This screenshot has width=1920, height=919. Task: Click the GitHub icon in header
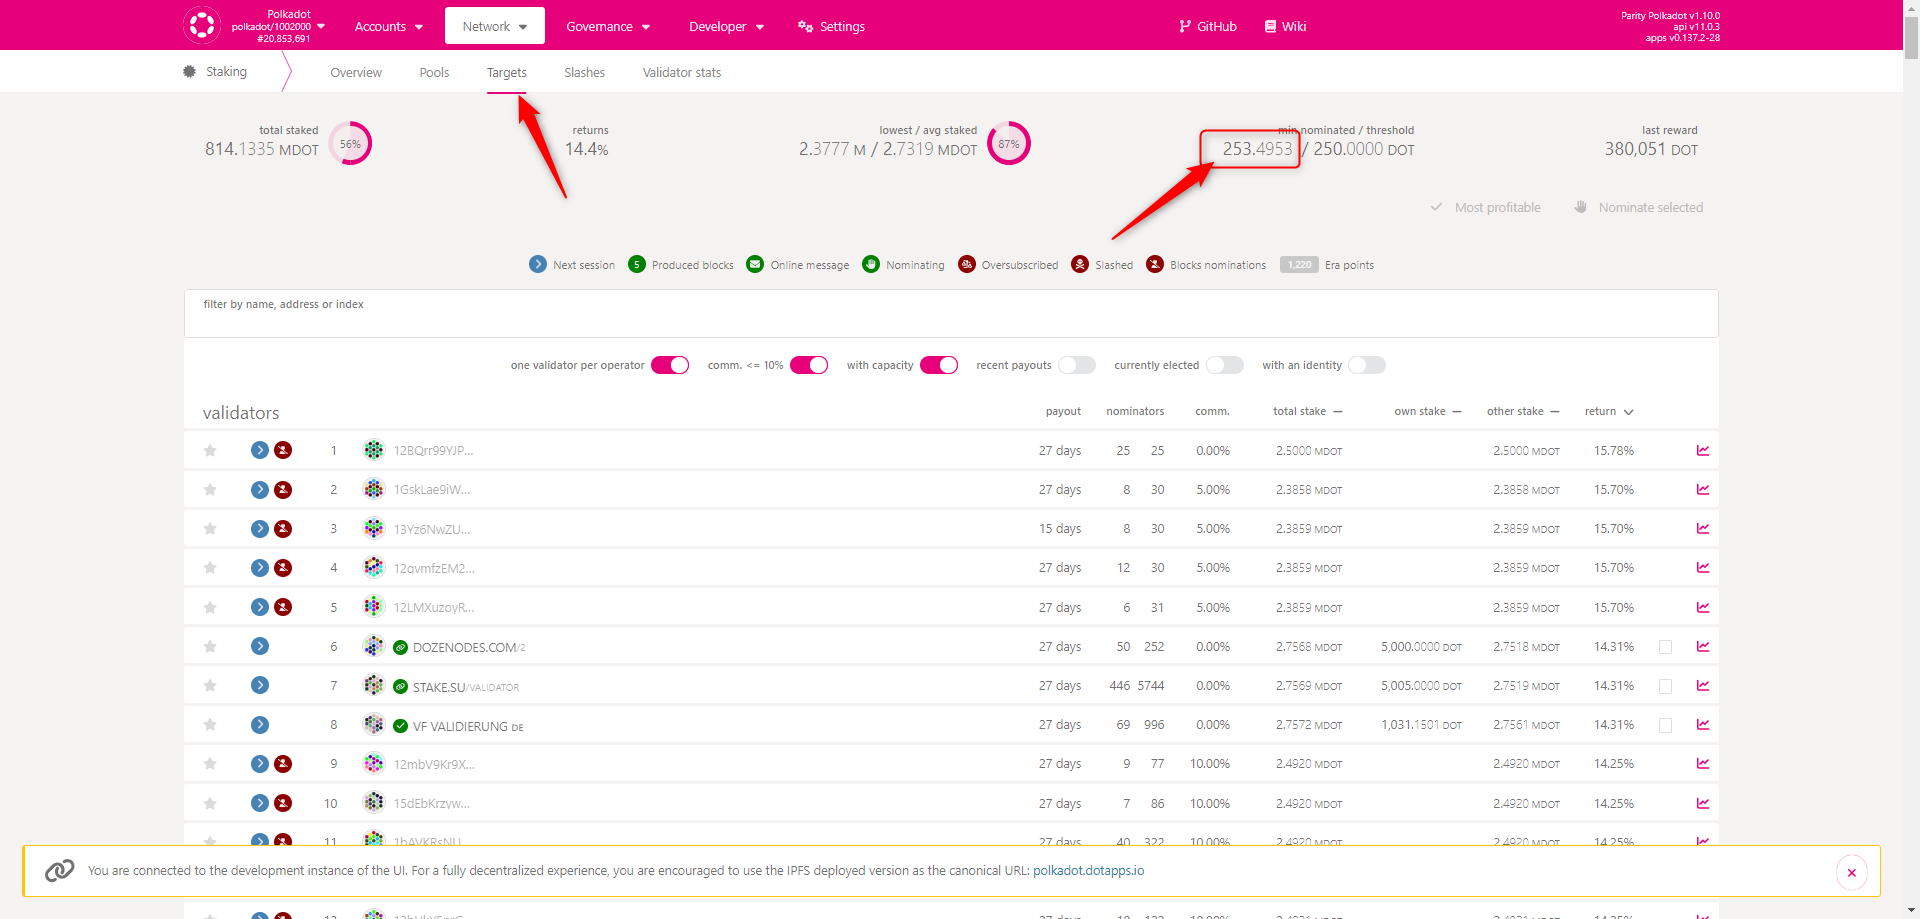click(1185, 27)
